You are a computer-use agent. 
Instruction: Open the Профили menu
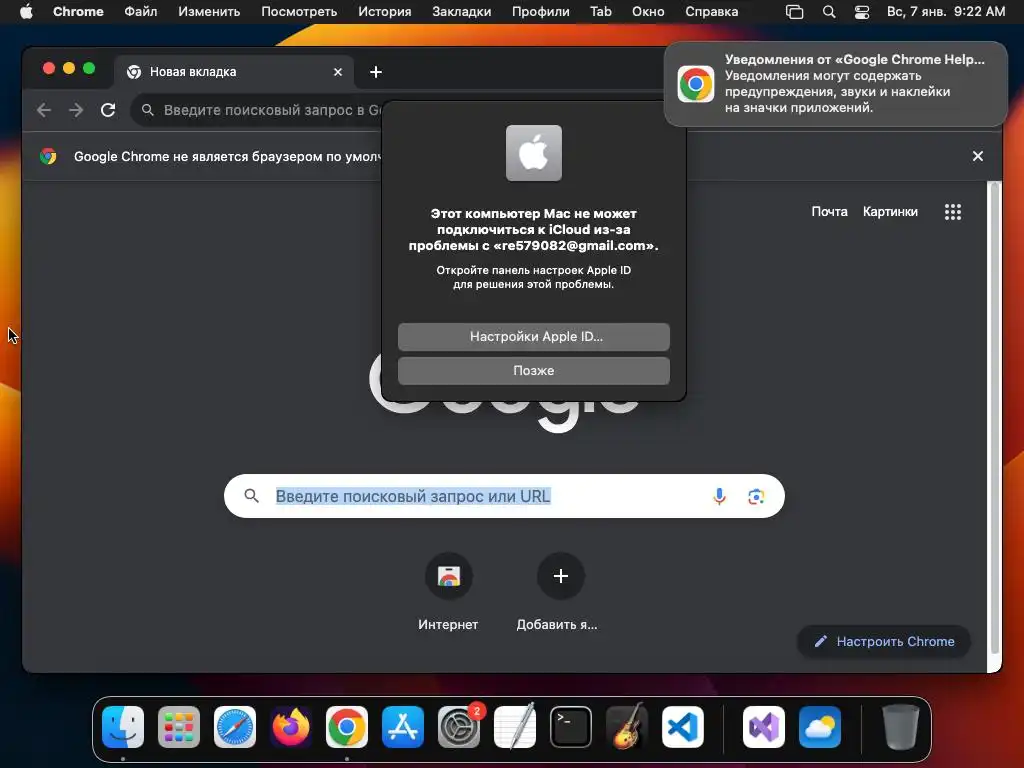(540, 12)
